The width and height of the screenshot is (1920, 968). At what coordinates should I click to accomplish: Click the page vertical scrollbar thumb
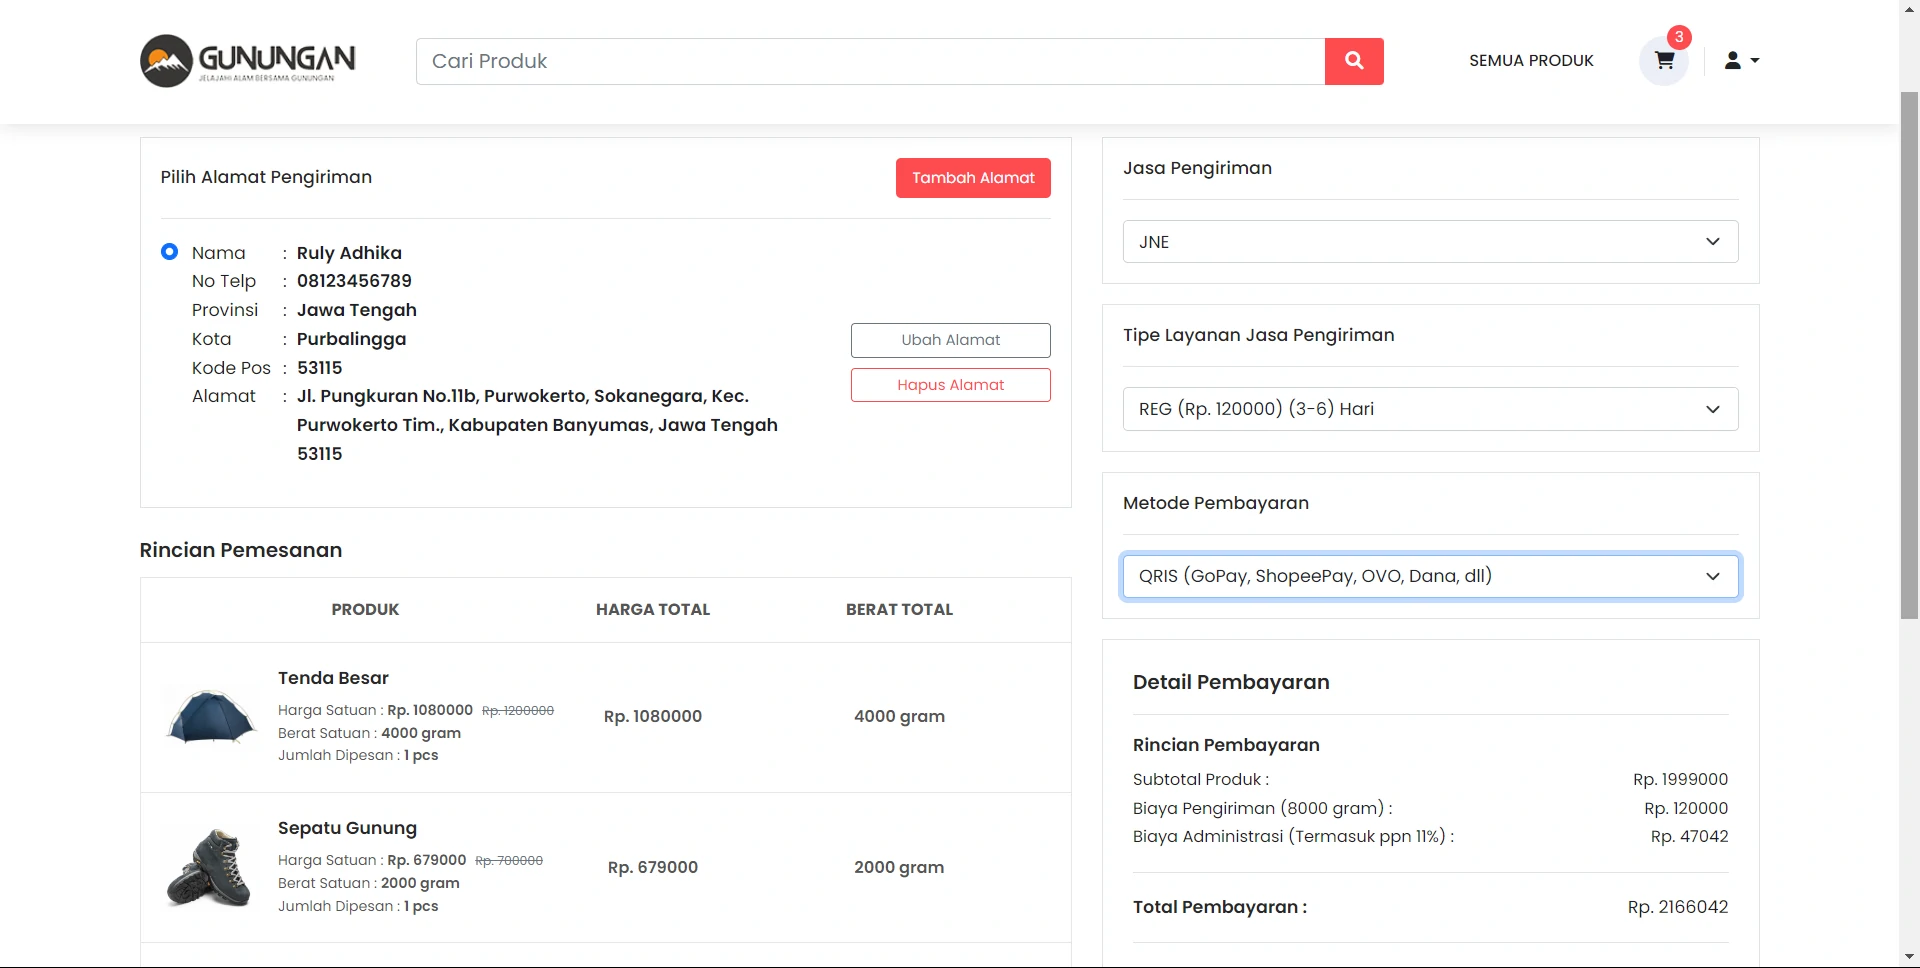1909,350
